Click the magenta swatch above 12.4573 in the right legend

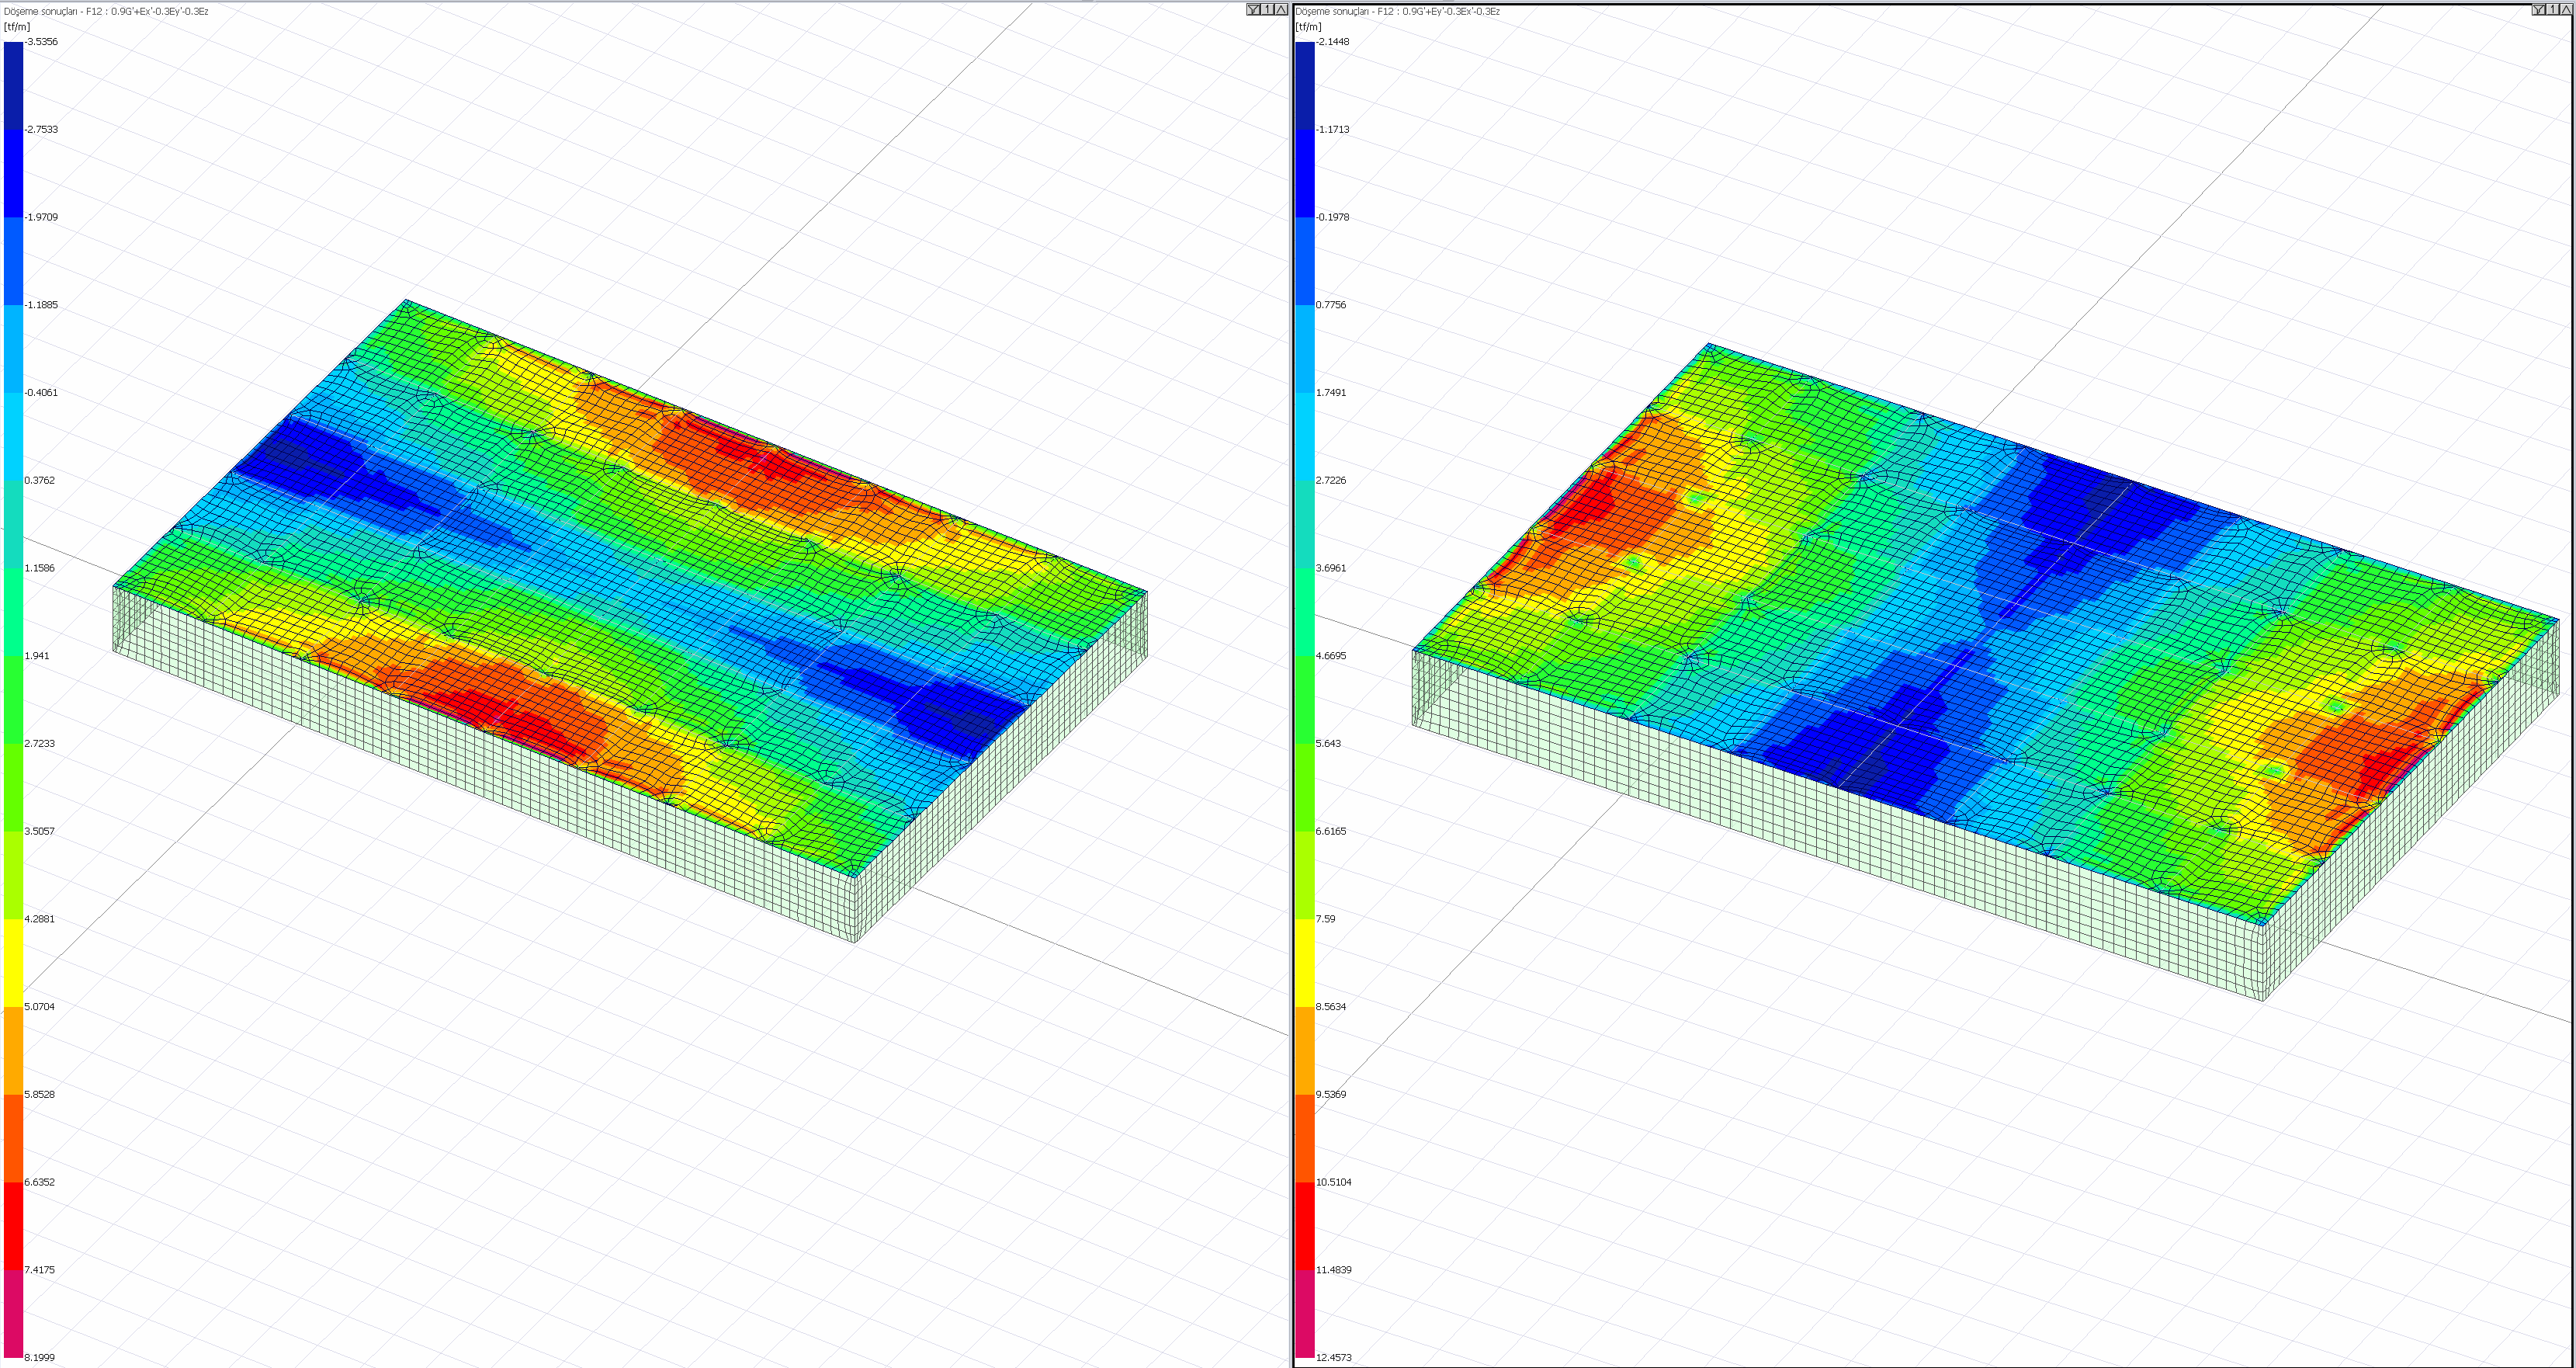1305,1313
